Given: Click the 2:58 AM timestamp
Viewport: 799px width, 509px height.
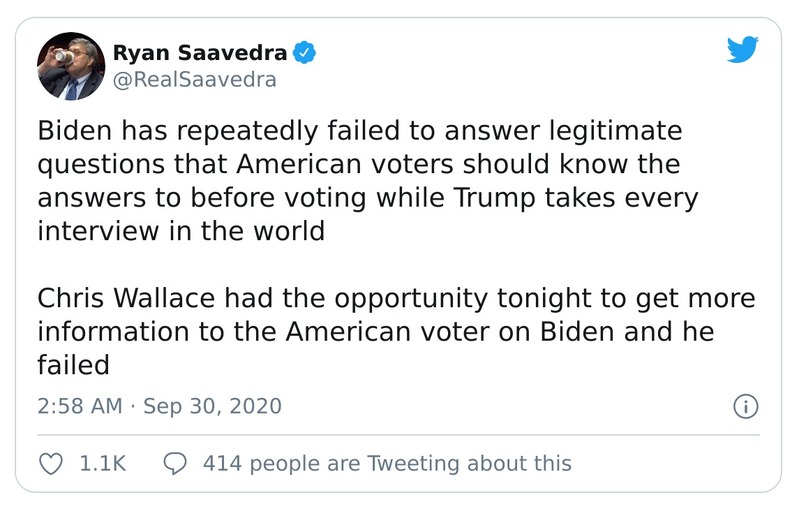Looking at the screenshot, I should (79, 407).
